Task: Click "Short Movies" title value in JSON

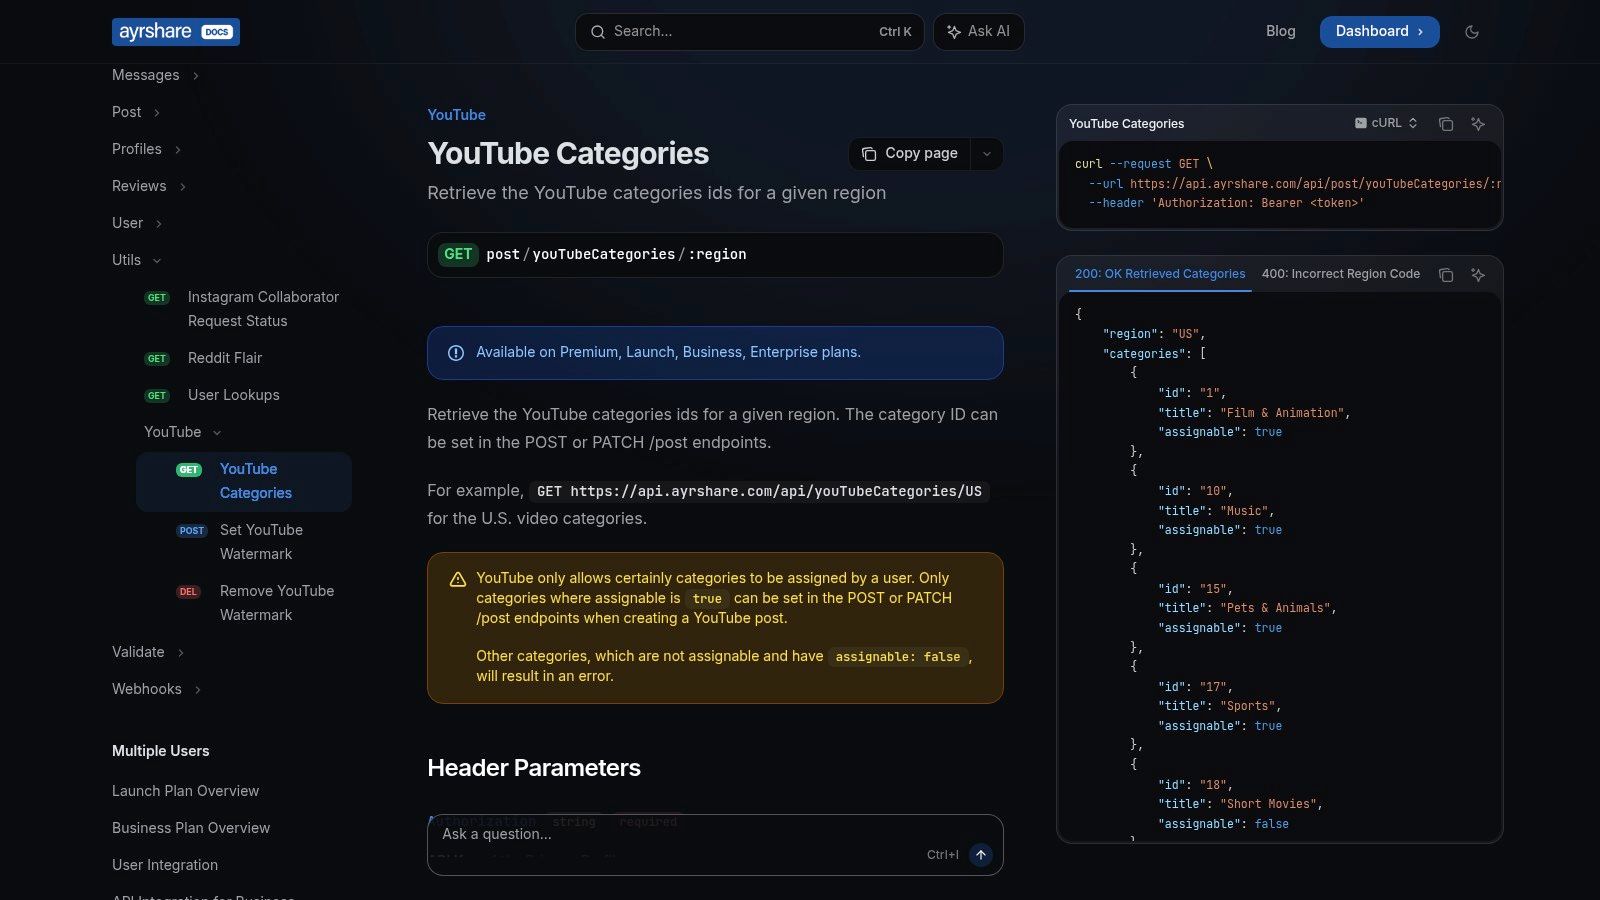Action: point(1270,804)
